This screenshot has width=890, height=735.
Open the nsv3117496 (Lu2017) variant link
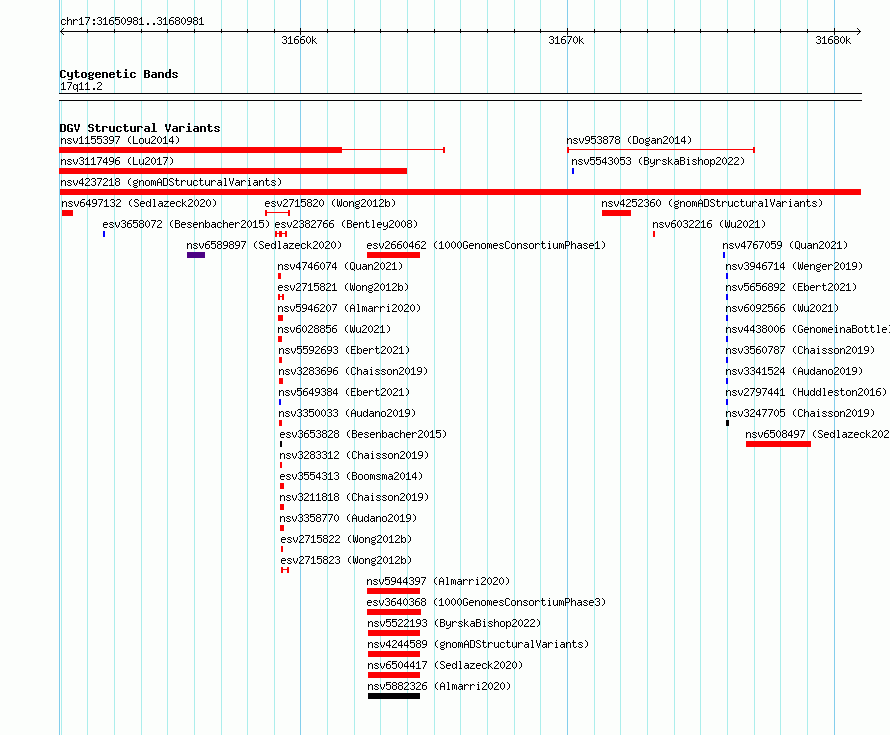click(117, 161)
